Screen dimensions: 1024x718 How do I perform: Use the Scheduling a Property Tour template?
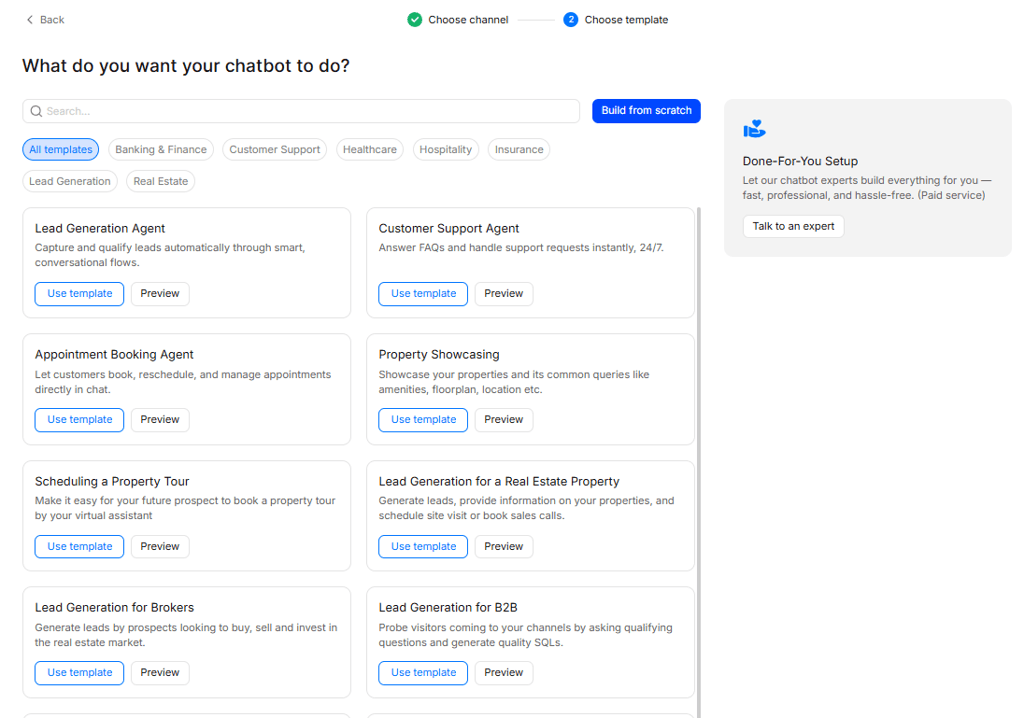[80, 546]
